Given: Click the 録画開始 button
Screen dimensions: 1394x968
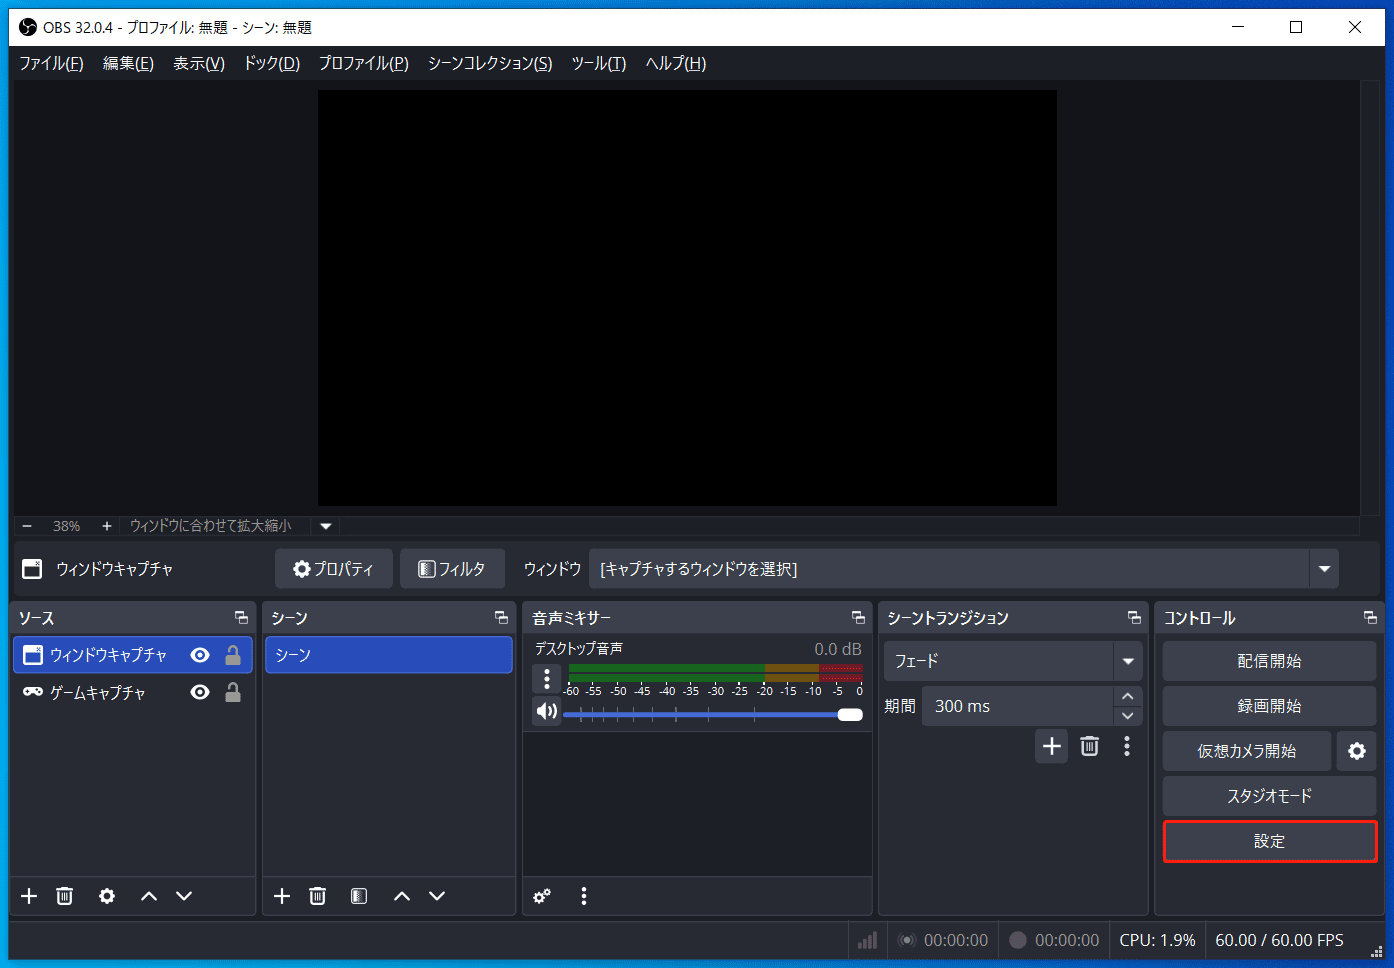Looking at the screenshot, I should coord(1270,706).
